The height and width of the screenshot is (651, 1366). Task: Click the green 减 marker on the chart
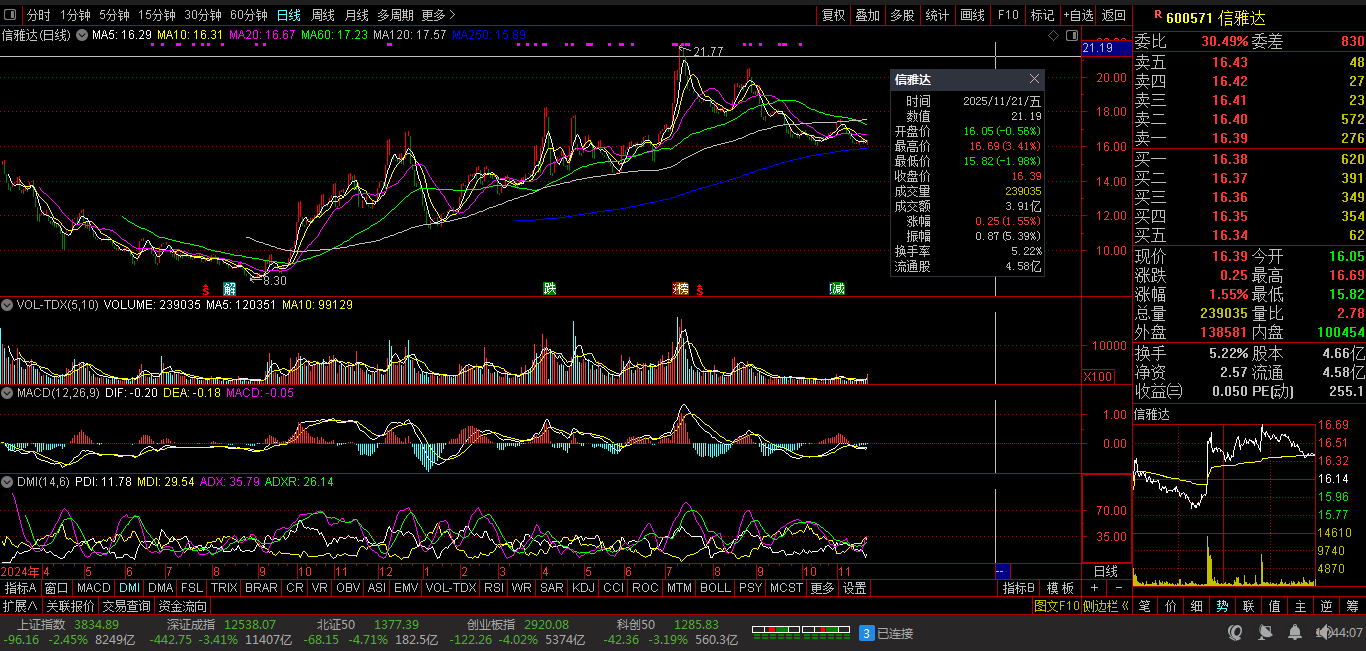click(x=837, y=288)
